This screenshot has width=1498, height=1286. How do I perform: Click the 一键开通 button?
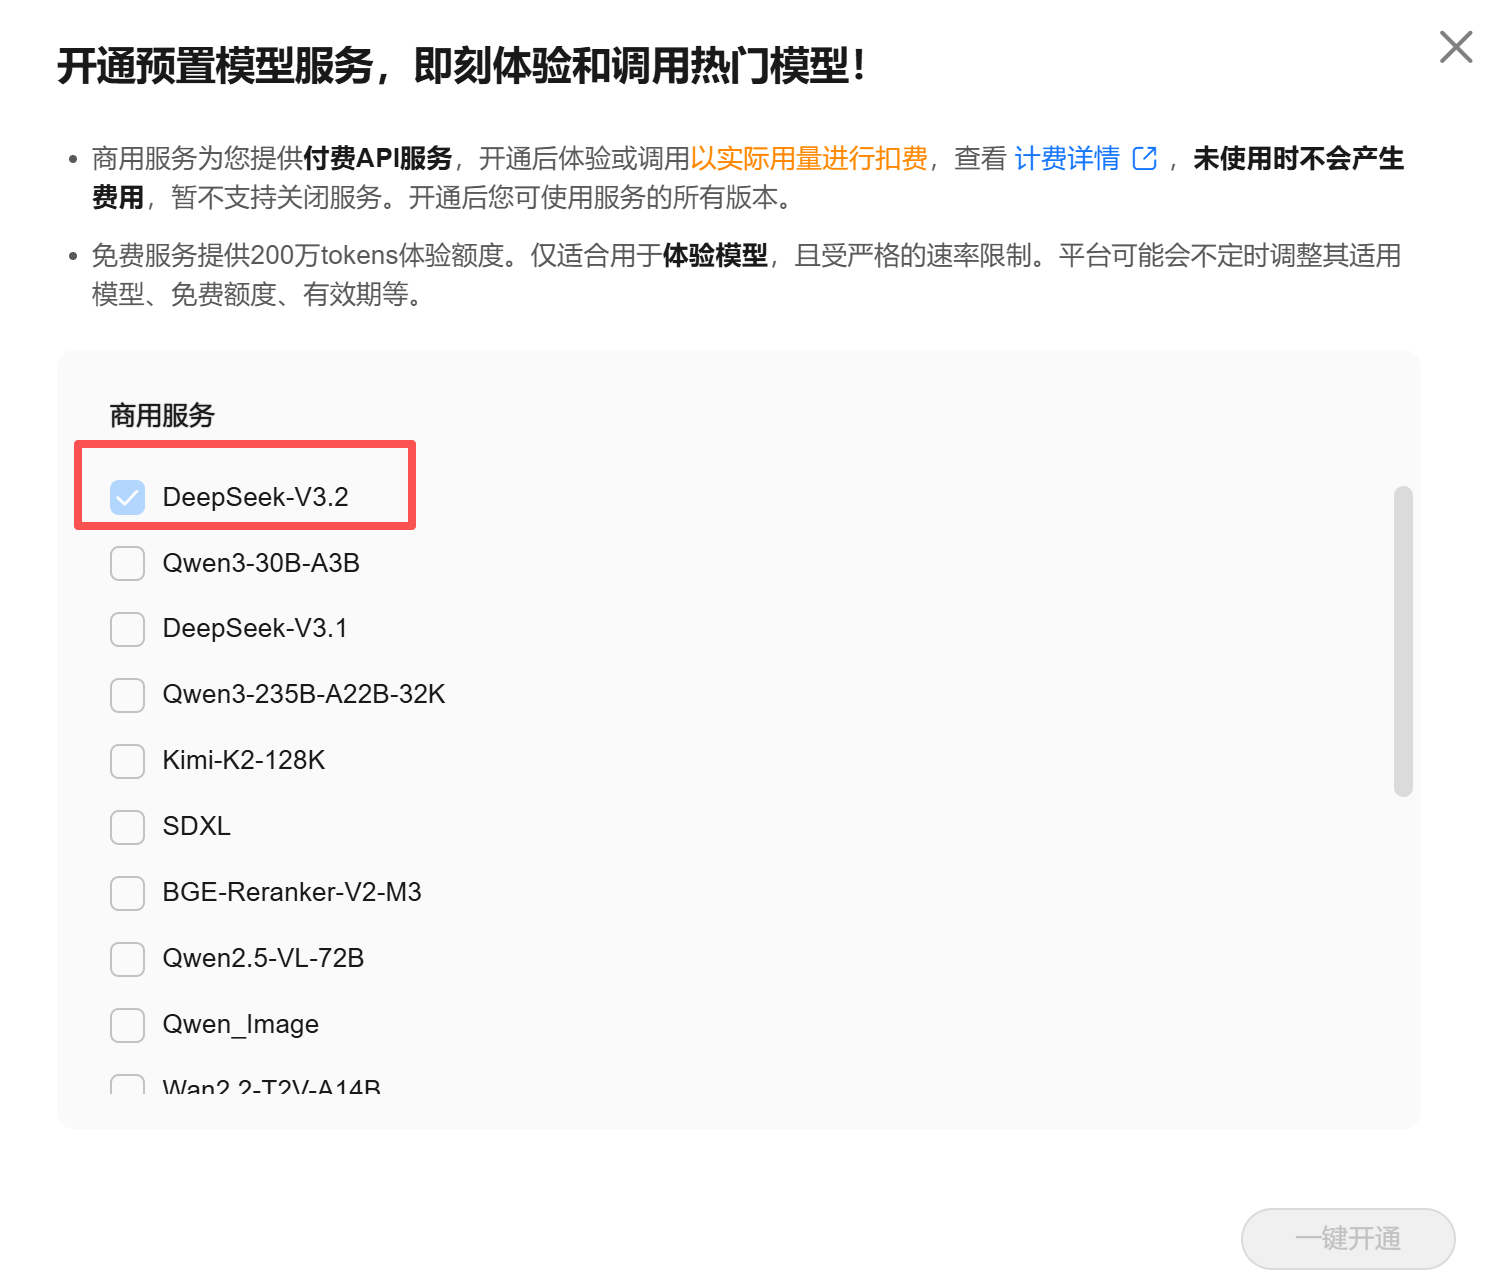tap(1348, 1239)
